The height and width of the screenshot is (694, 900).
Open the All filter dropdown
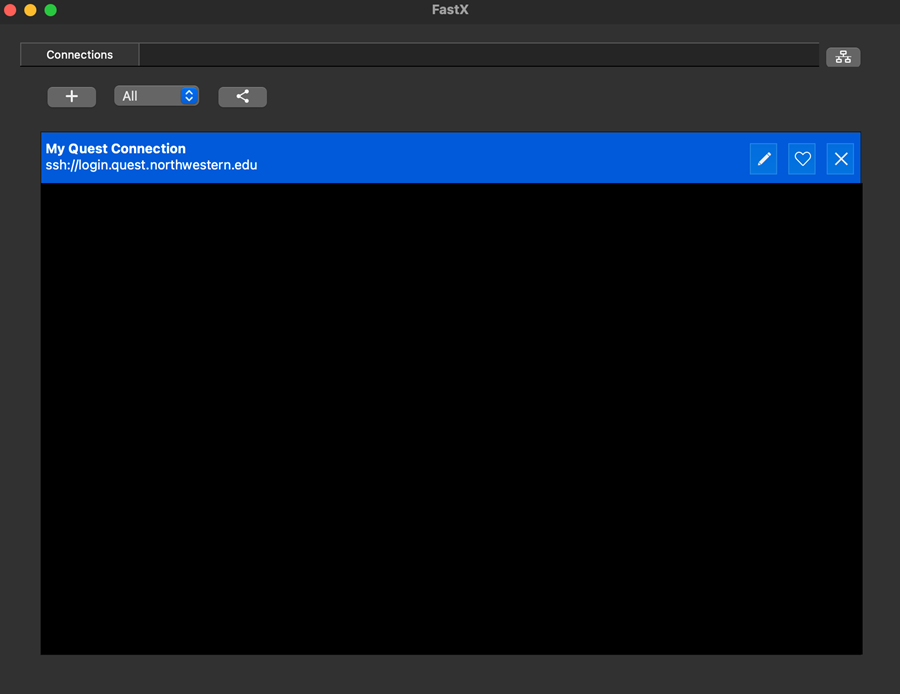pyautogui.click(x=148, y=96)
